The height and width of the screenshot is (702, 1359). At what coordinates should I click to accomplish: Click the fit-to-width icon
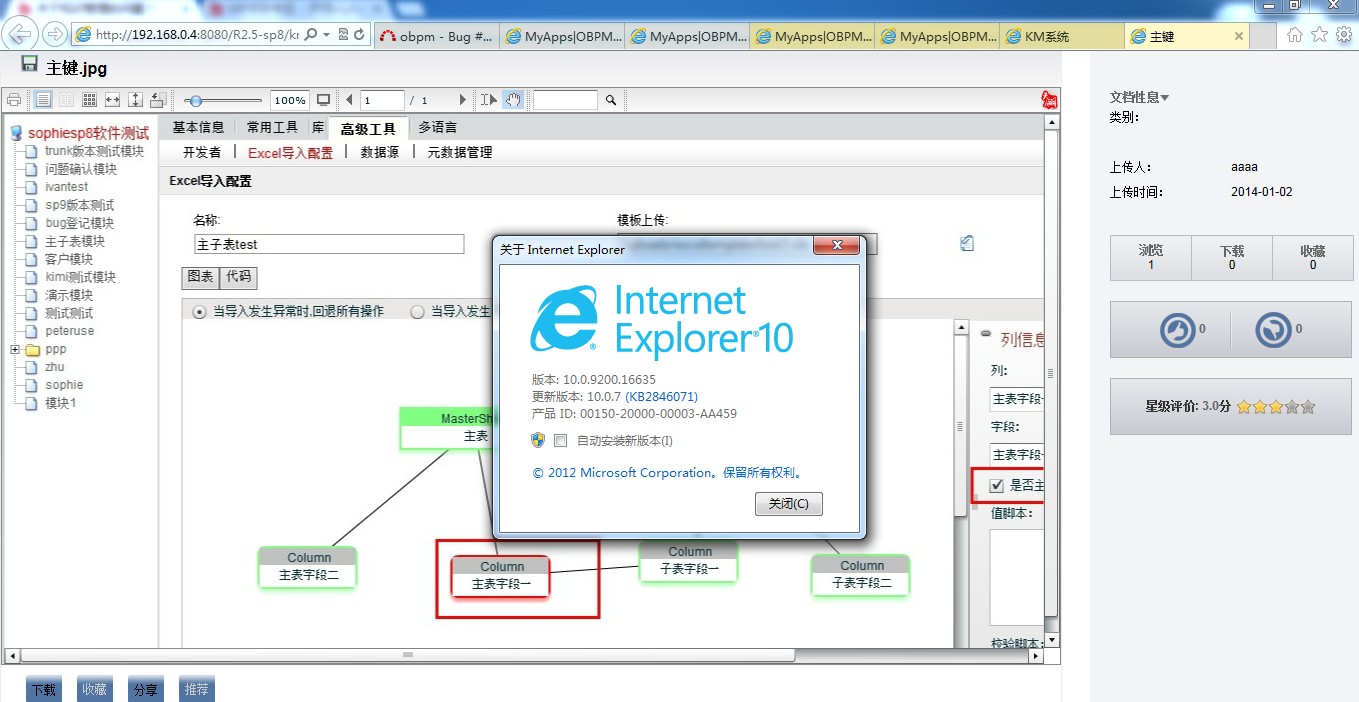click(112, 100)
